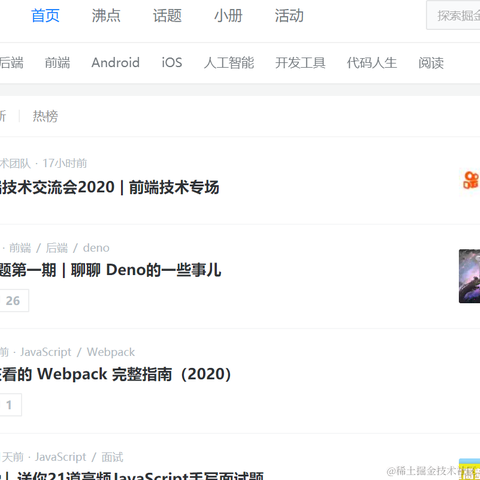This screenshot has height=480, width=480.
Task: Select the Android category
Action: click(x=116, y=63)
